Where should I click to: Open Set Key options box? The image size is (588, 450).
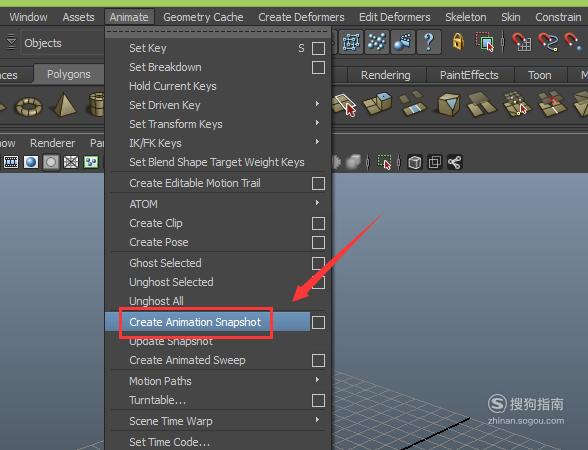[318, 48]
